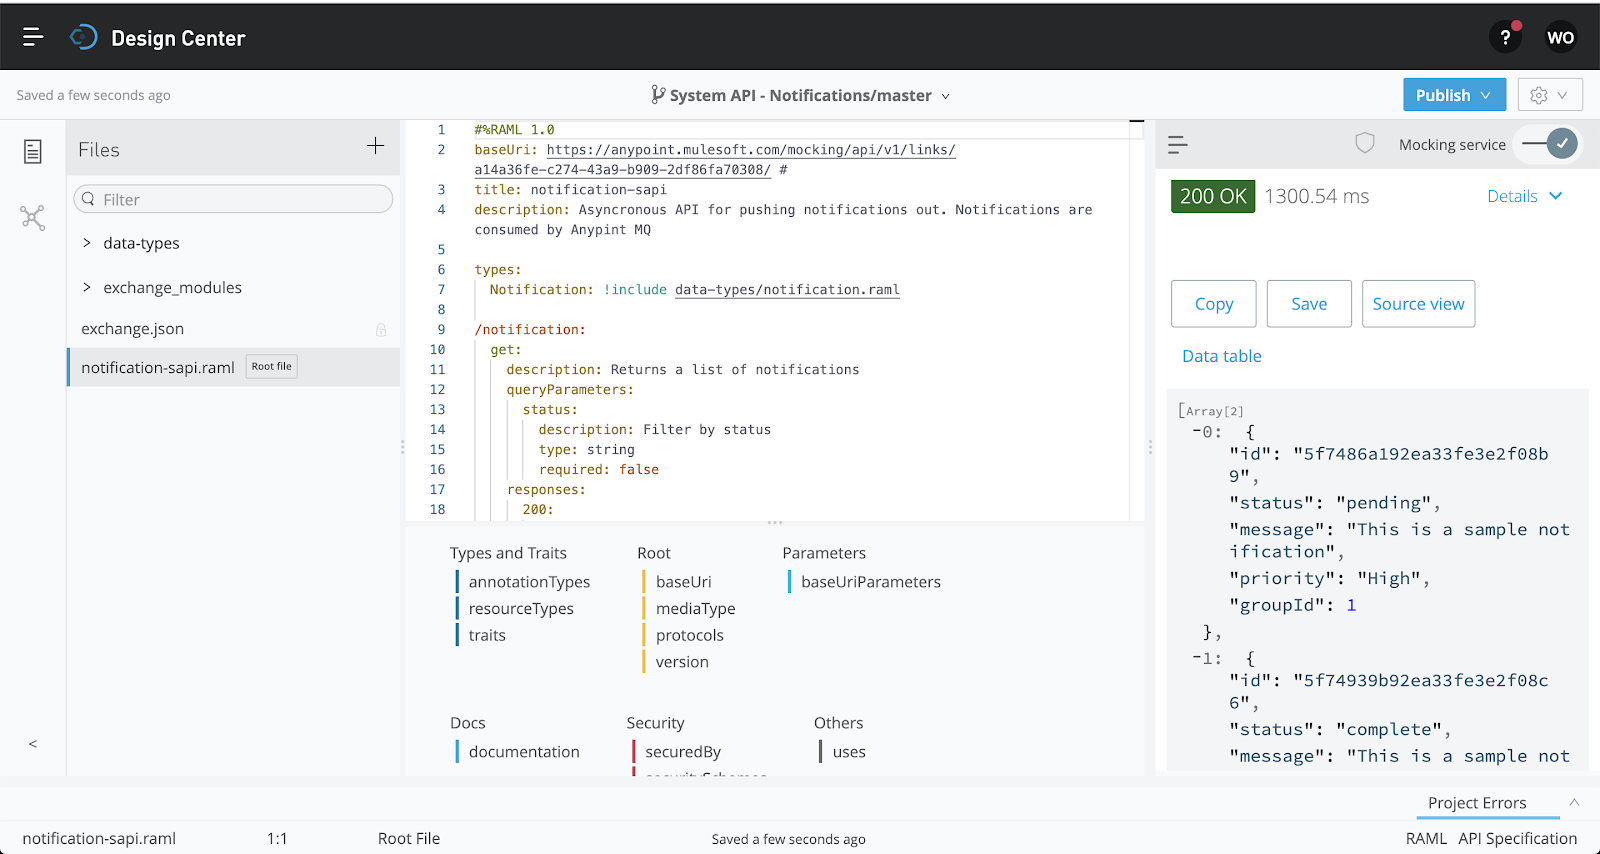Image resolution: width=1600 pixels, height=854 pixels.
Task: Open the hamburger navigation menu
Action: pos(33,37)
